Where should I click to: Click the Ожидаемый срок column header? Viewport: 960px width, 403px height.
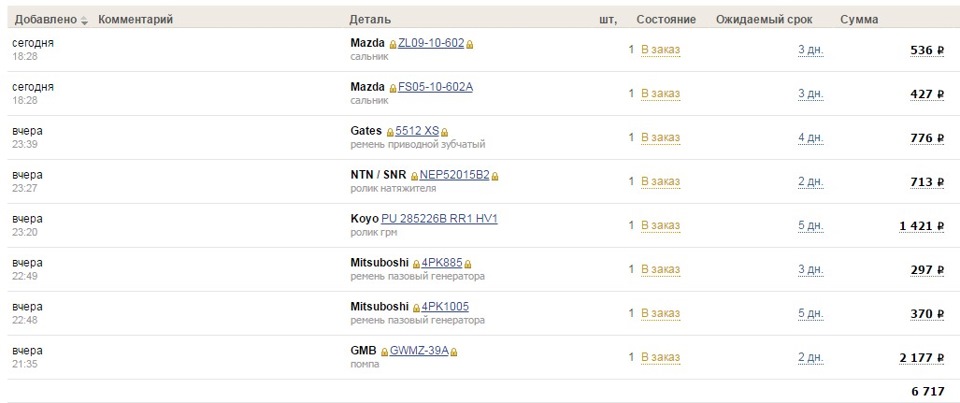click(764, 20)
